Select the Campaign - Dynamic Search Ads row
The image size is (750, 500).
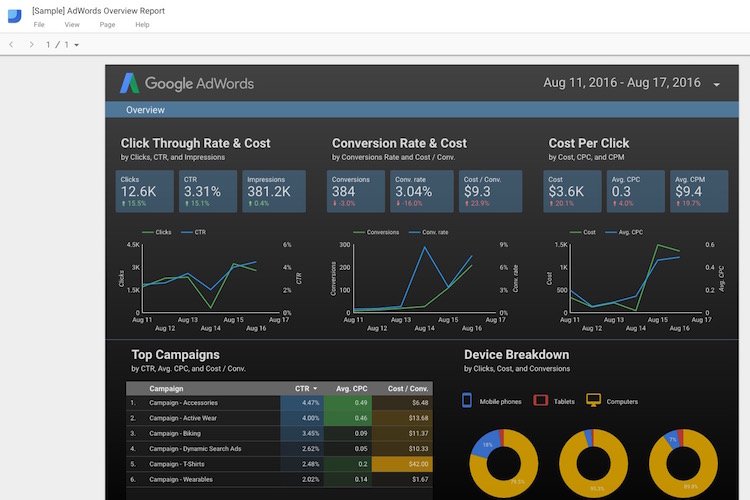(x=279, y=449)
